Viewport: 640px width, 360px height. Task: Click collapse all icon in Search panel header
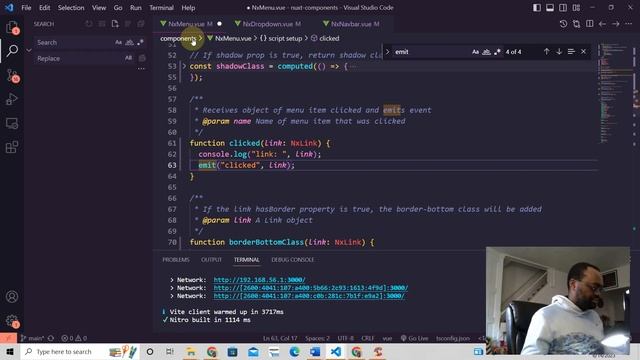point(141,24)
